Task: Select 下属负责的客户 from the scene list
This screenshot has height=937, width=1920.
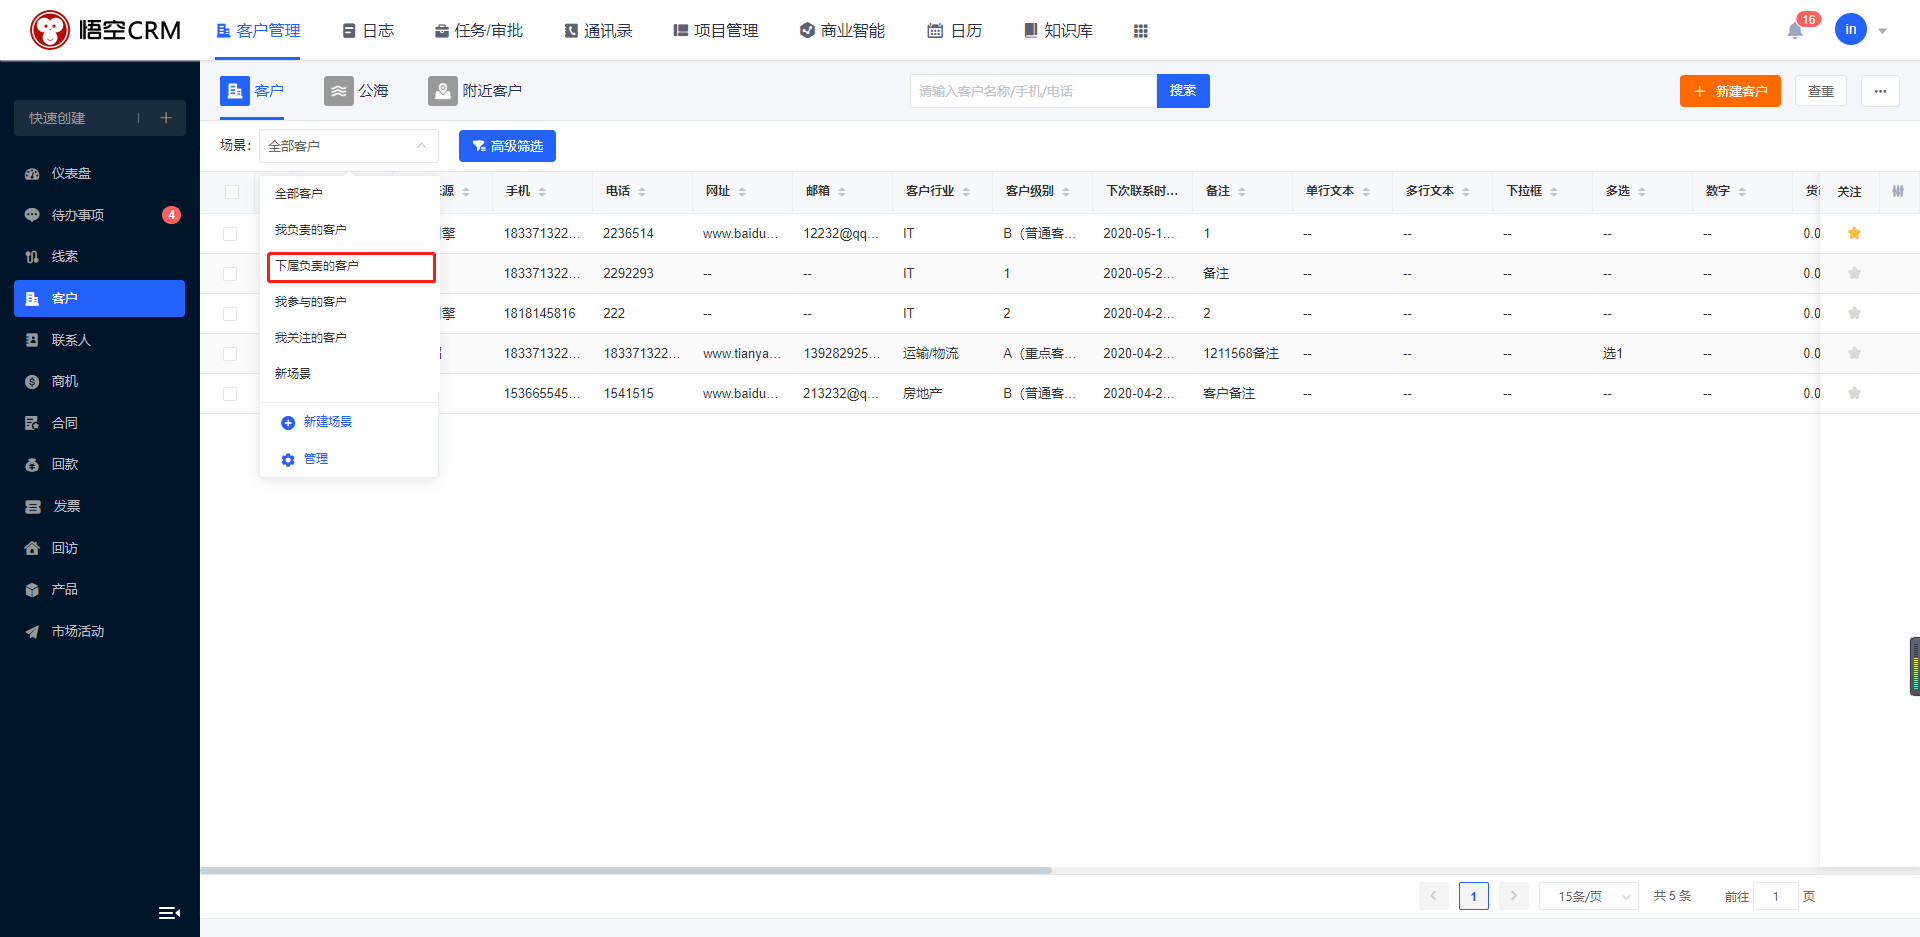Action: click(351, 266)
